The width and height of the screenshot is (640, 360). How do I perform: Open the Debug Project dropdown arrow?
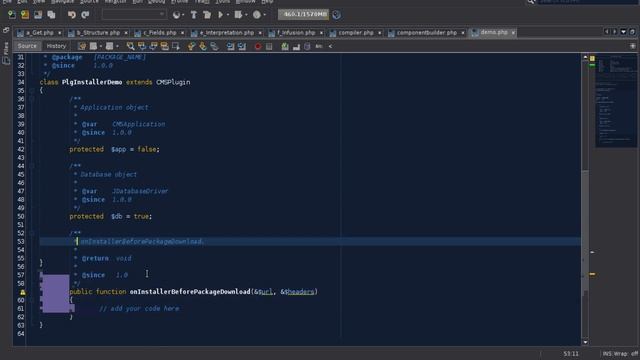(246, 15)
